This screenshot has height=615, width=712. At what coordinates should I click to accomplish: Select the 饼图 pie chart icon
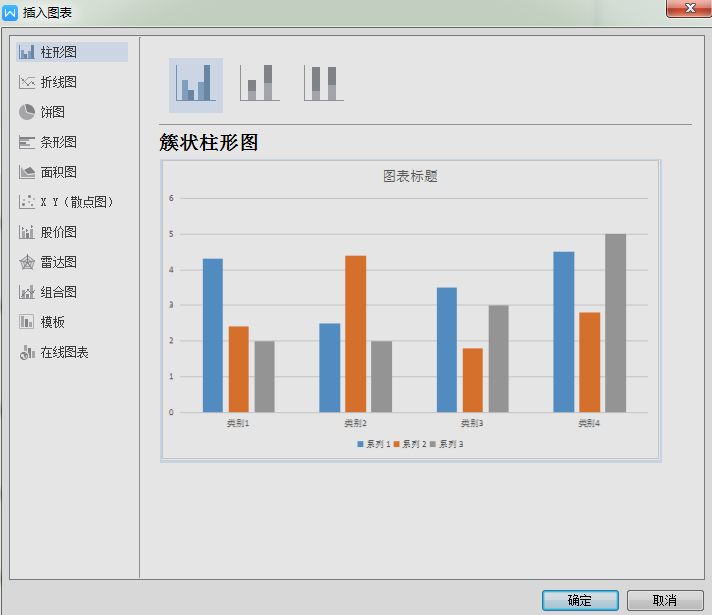point(27,112)
